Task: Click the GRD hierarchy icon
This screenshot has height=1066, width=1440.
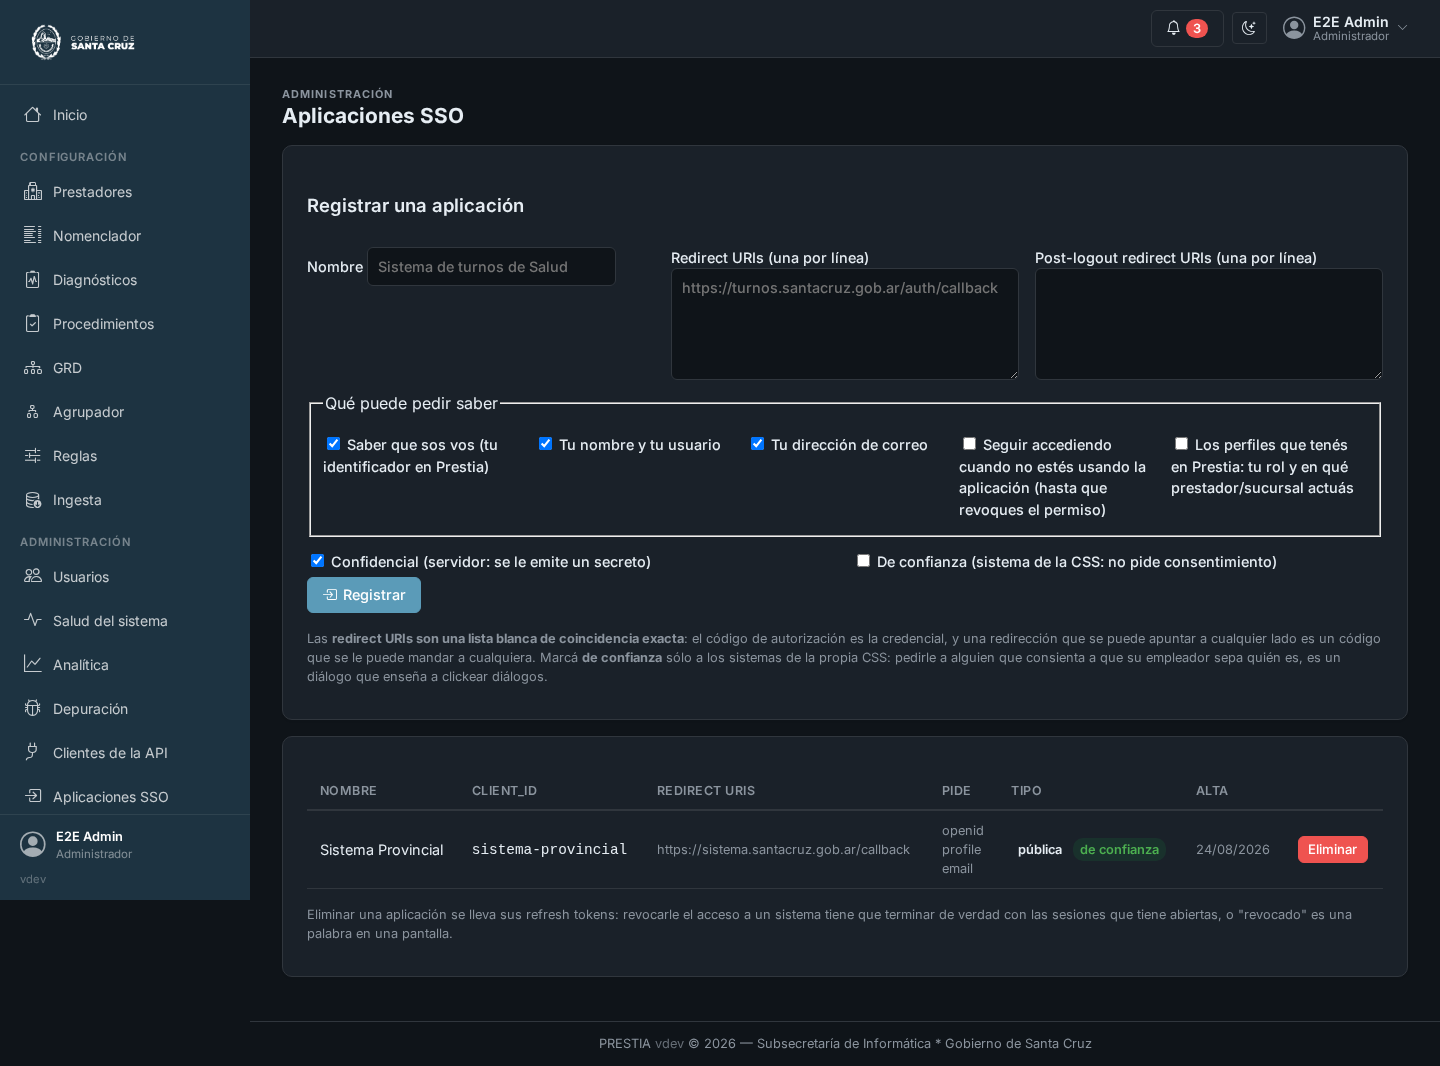Action: coord(33,367)
